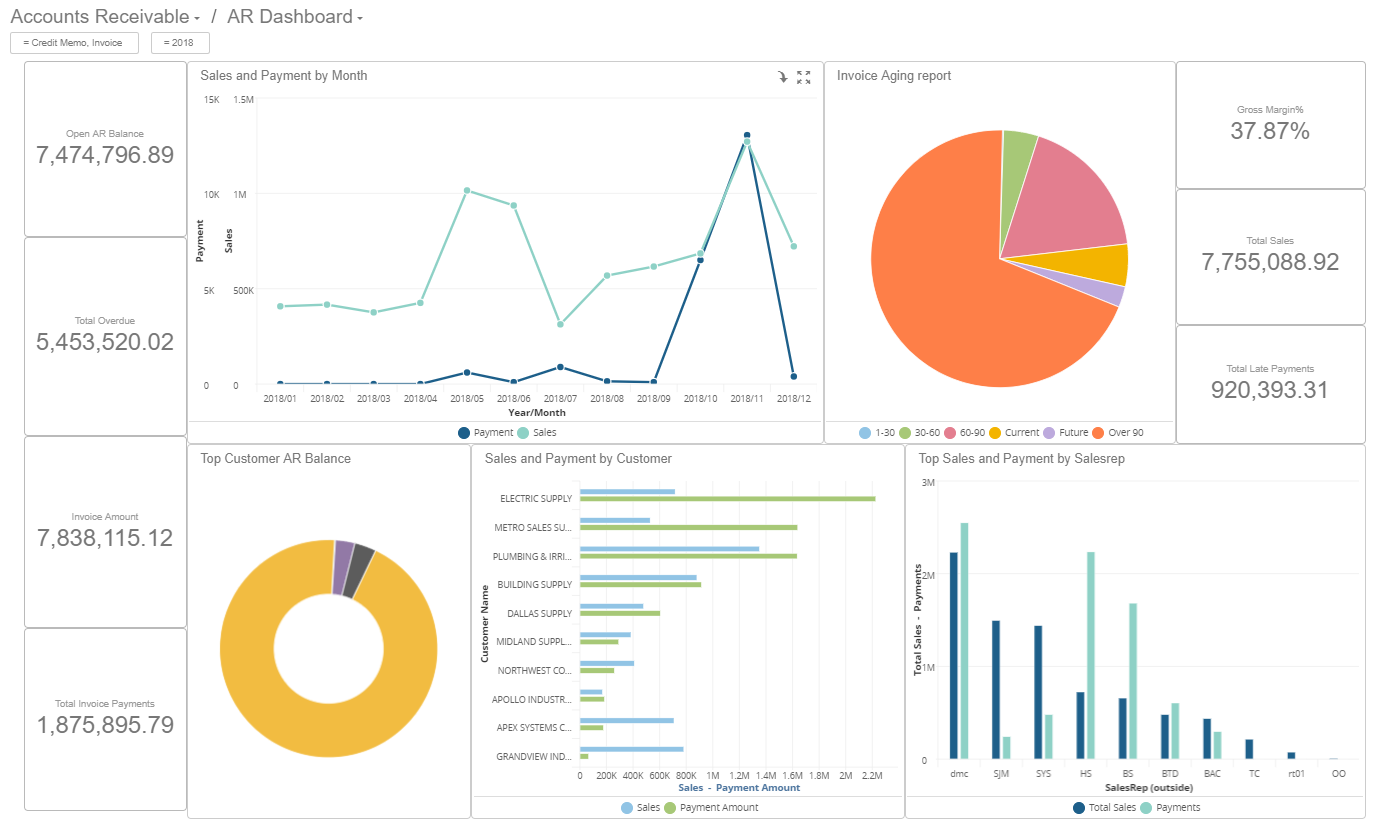Click the Gross Margin% value

1270,130
